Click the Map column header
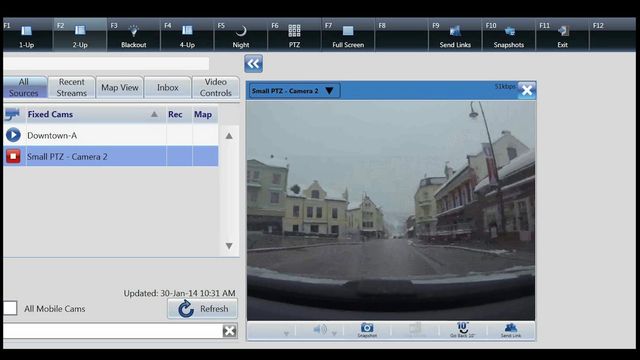 tap(203, 114)
